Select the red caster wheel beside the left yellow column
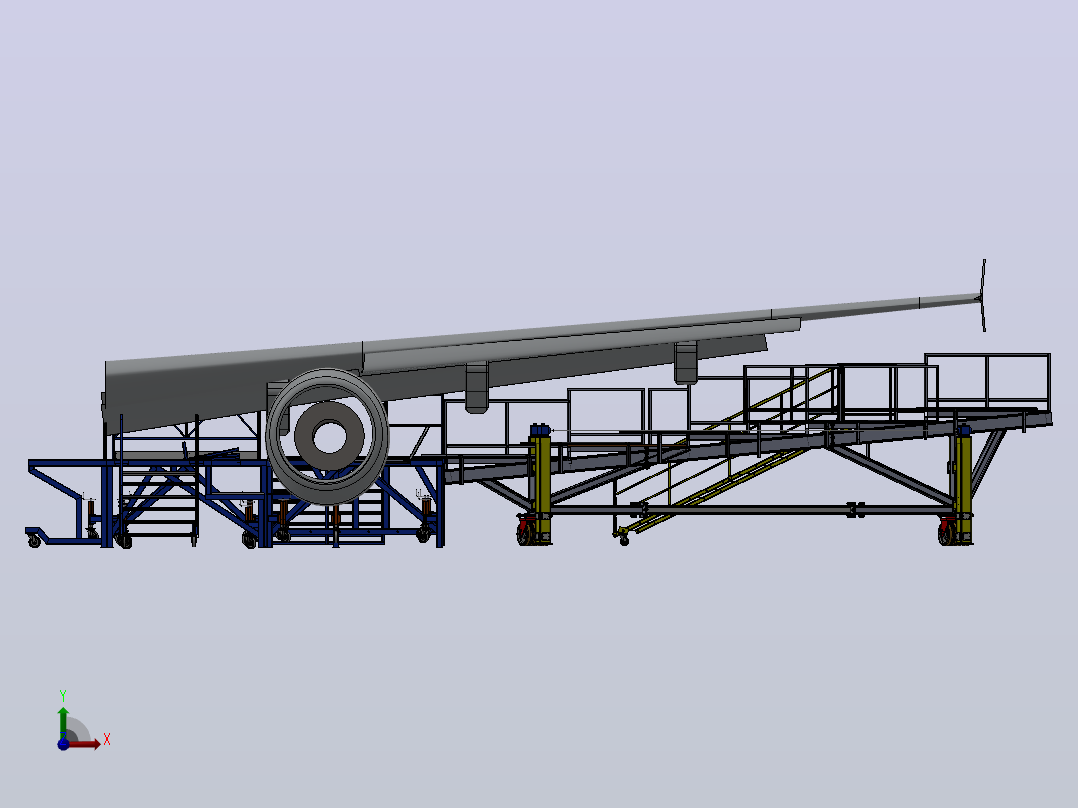Viewport: 1078px width, 808px height. click(x=525, y=530)
